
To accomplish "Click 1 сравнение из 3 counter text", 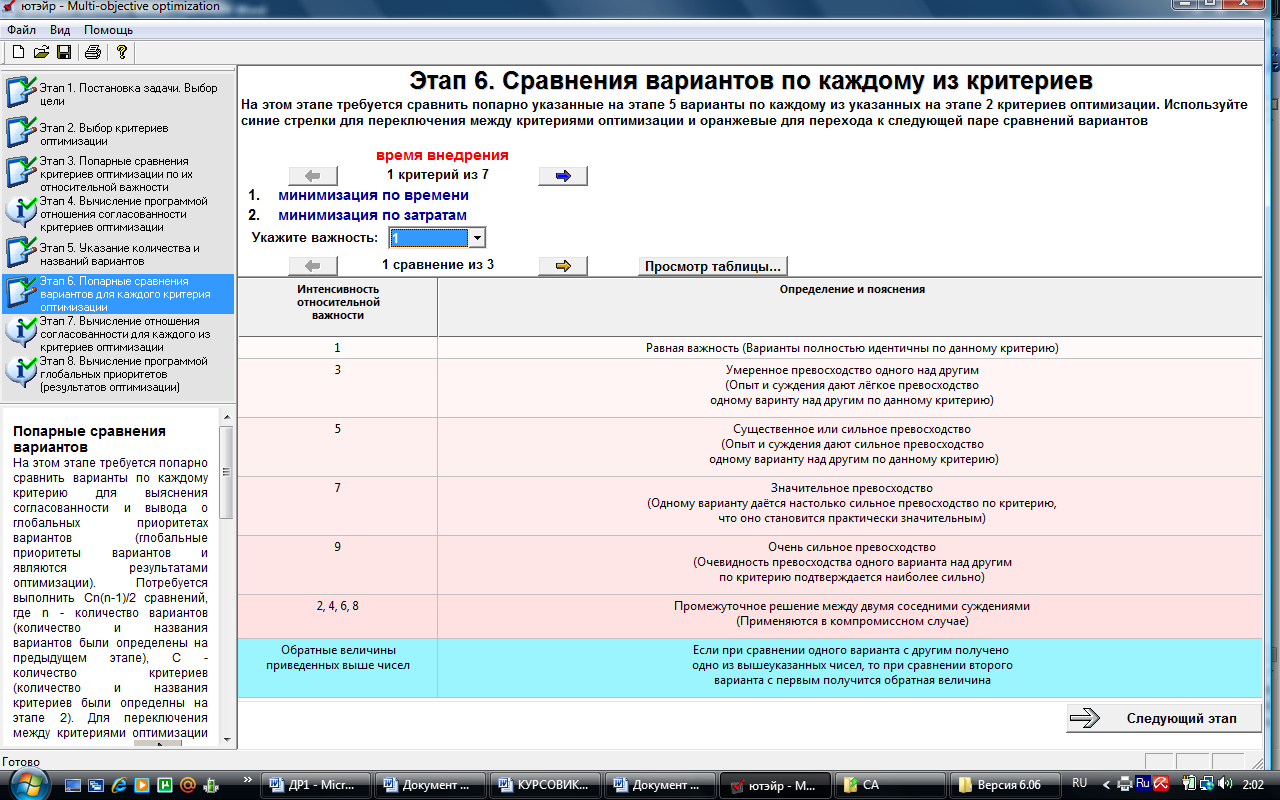I will (x=438, y=265).
